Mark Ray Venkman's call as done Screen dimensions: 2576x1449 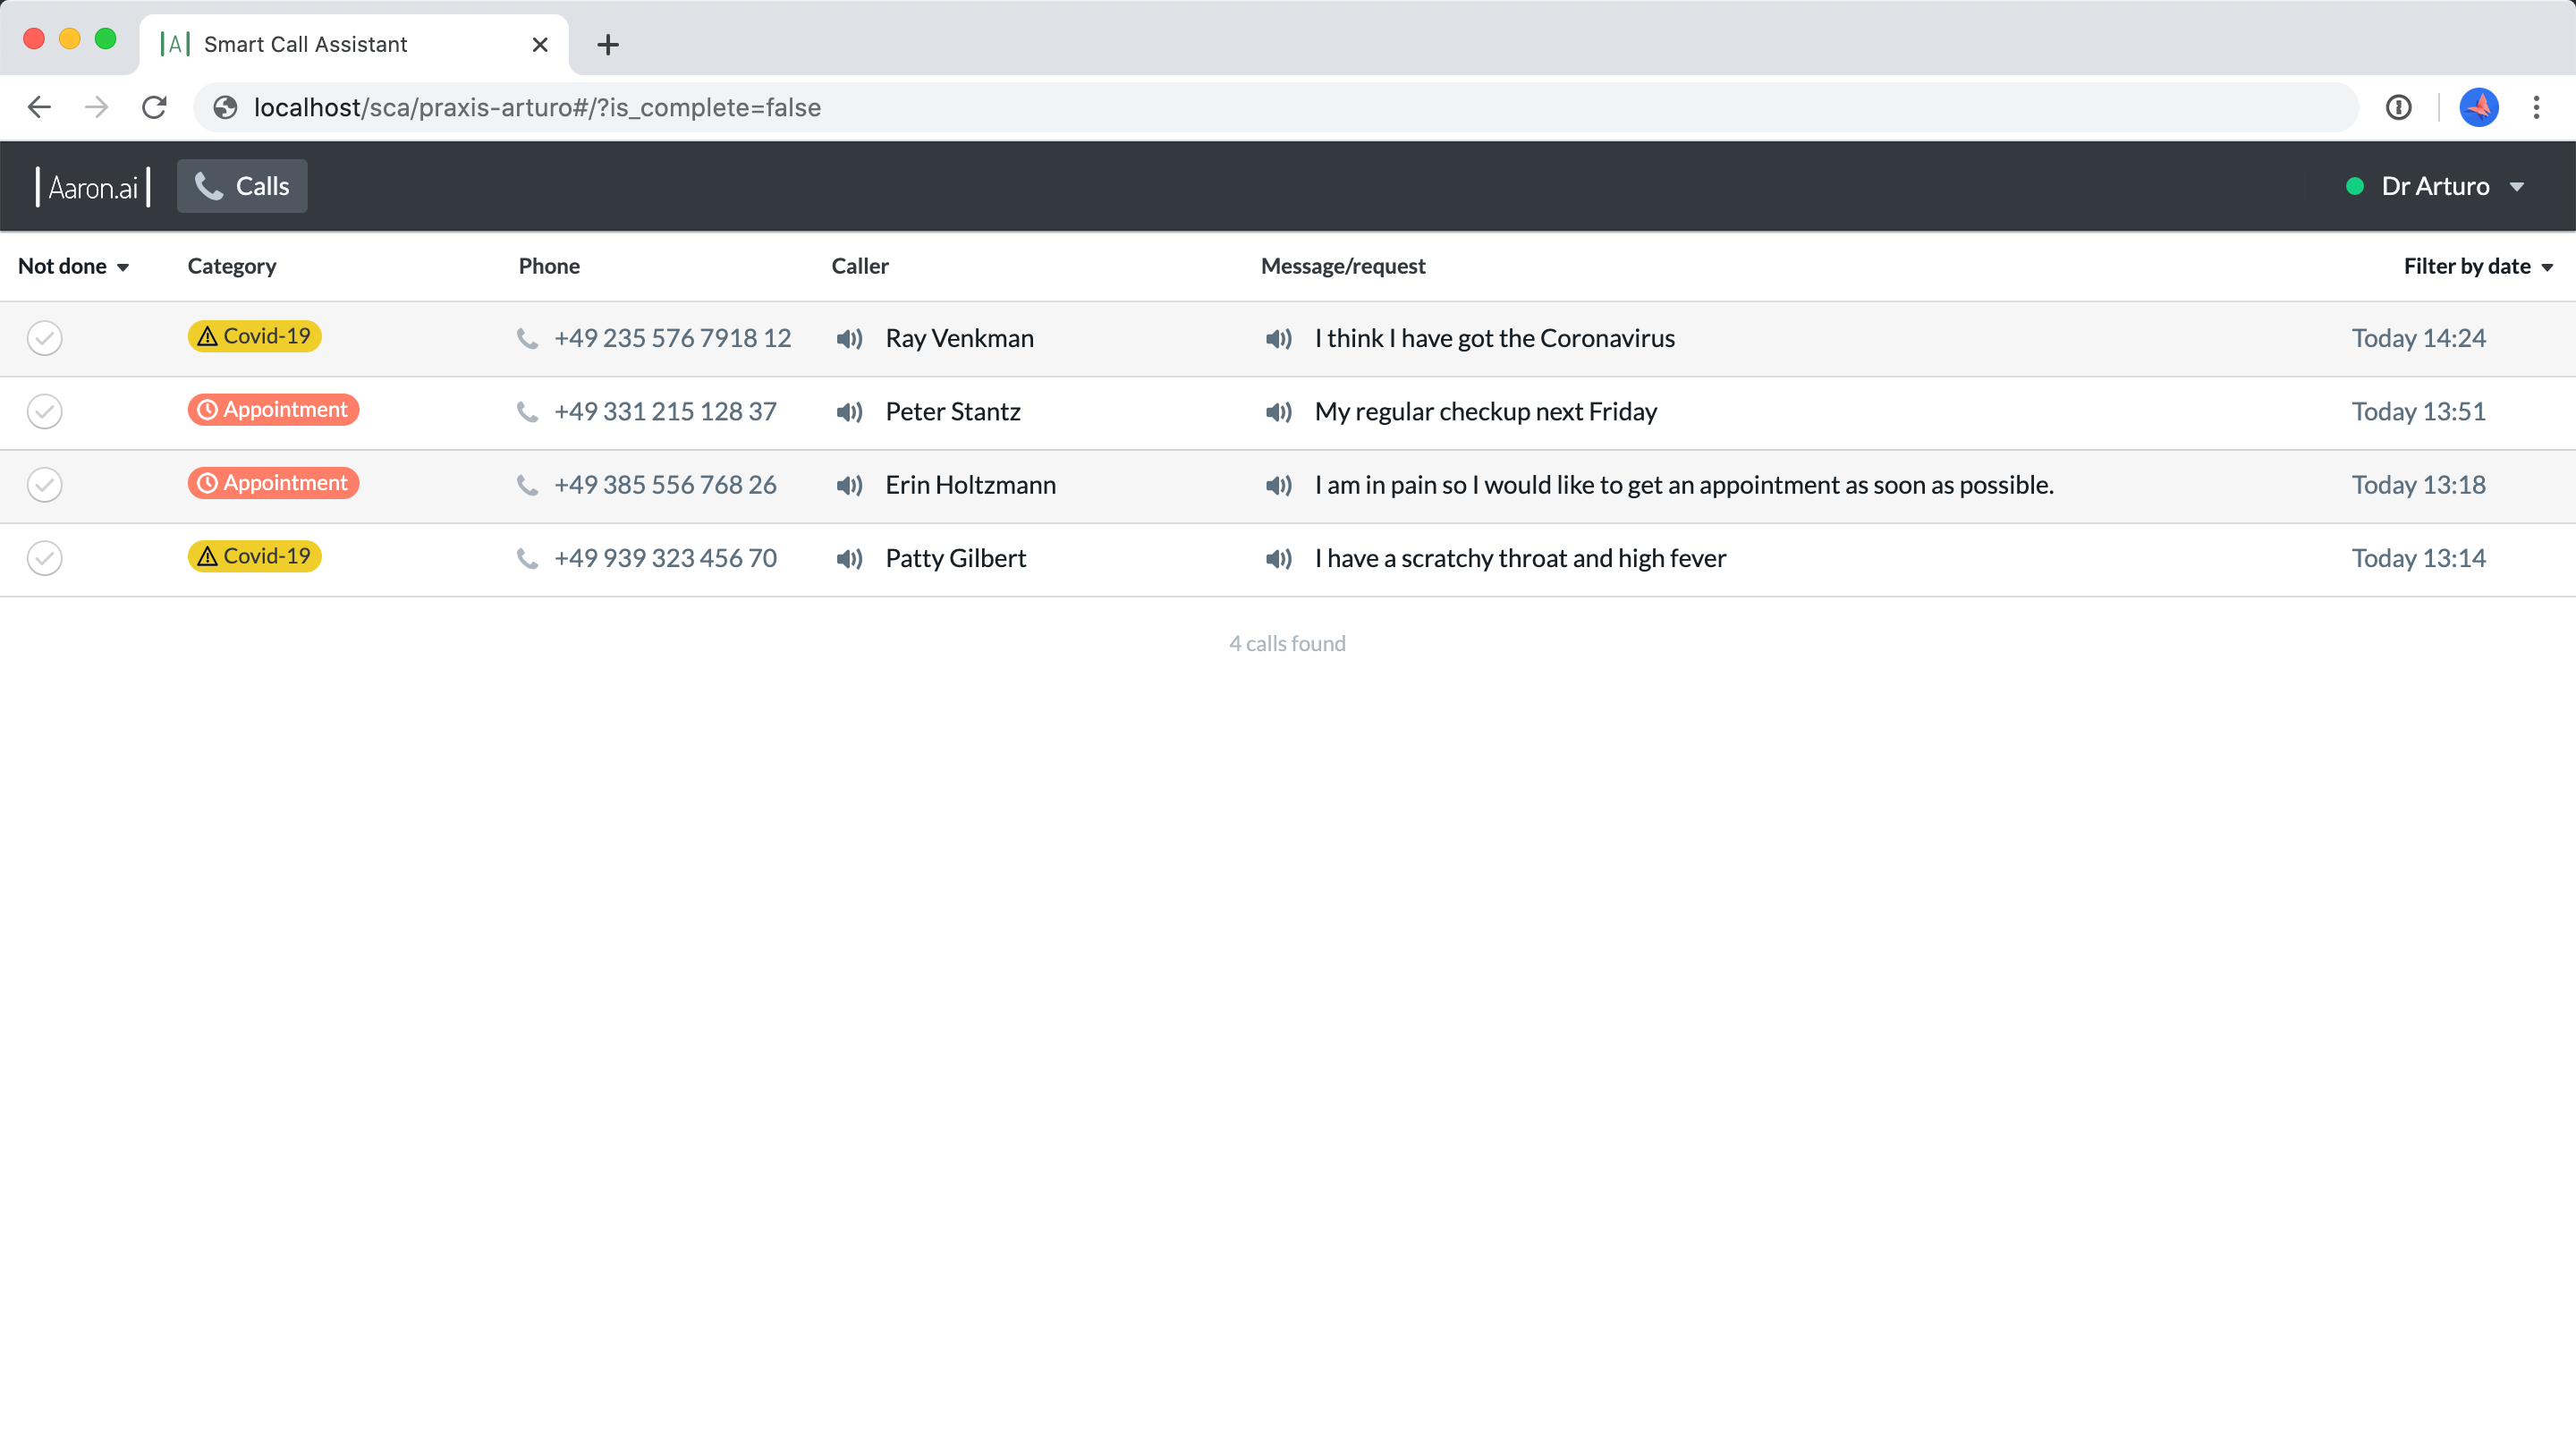45,339
